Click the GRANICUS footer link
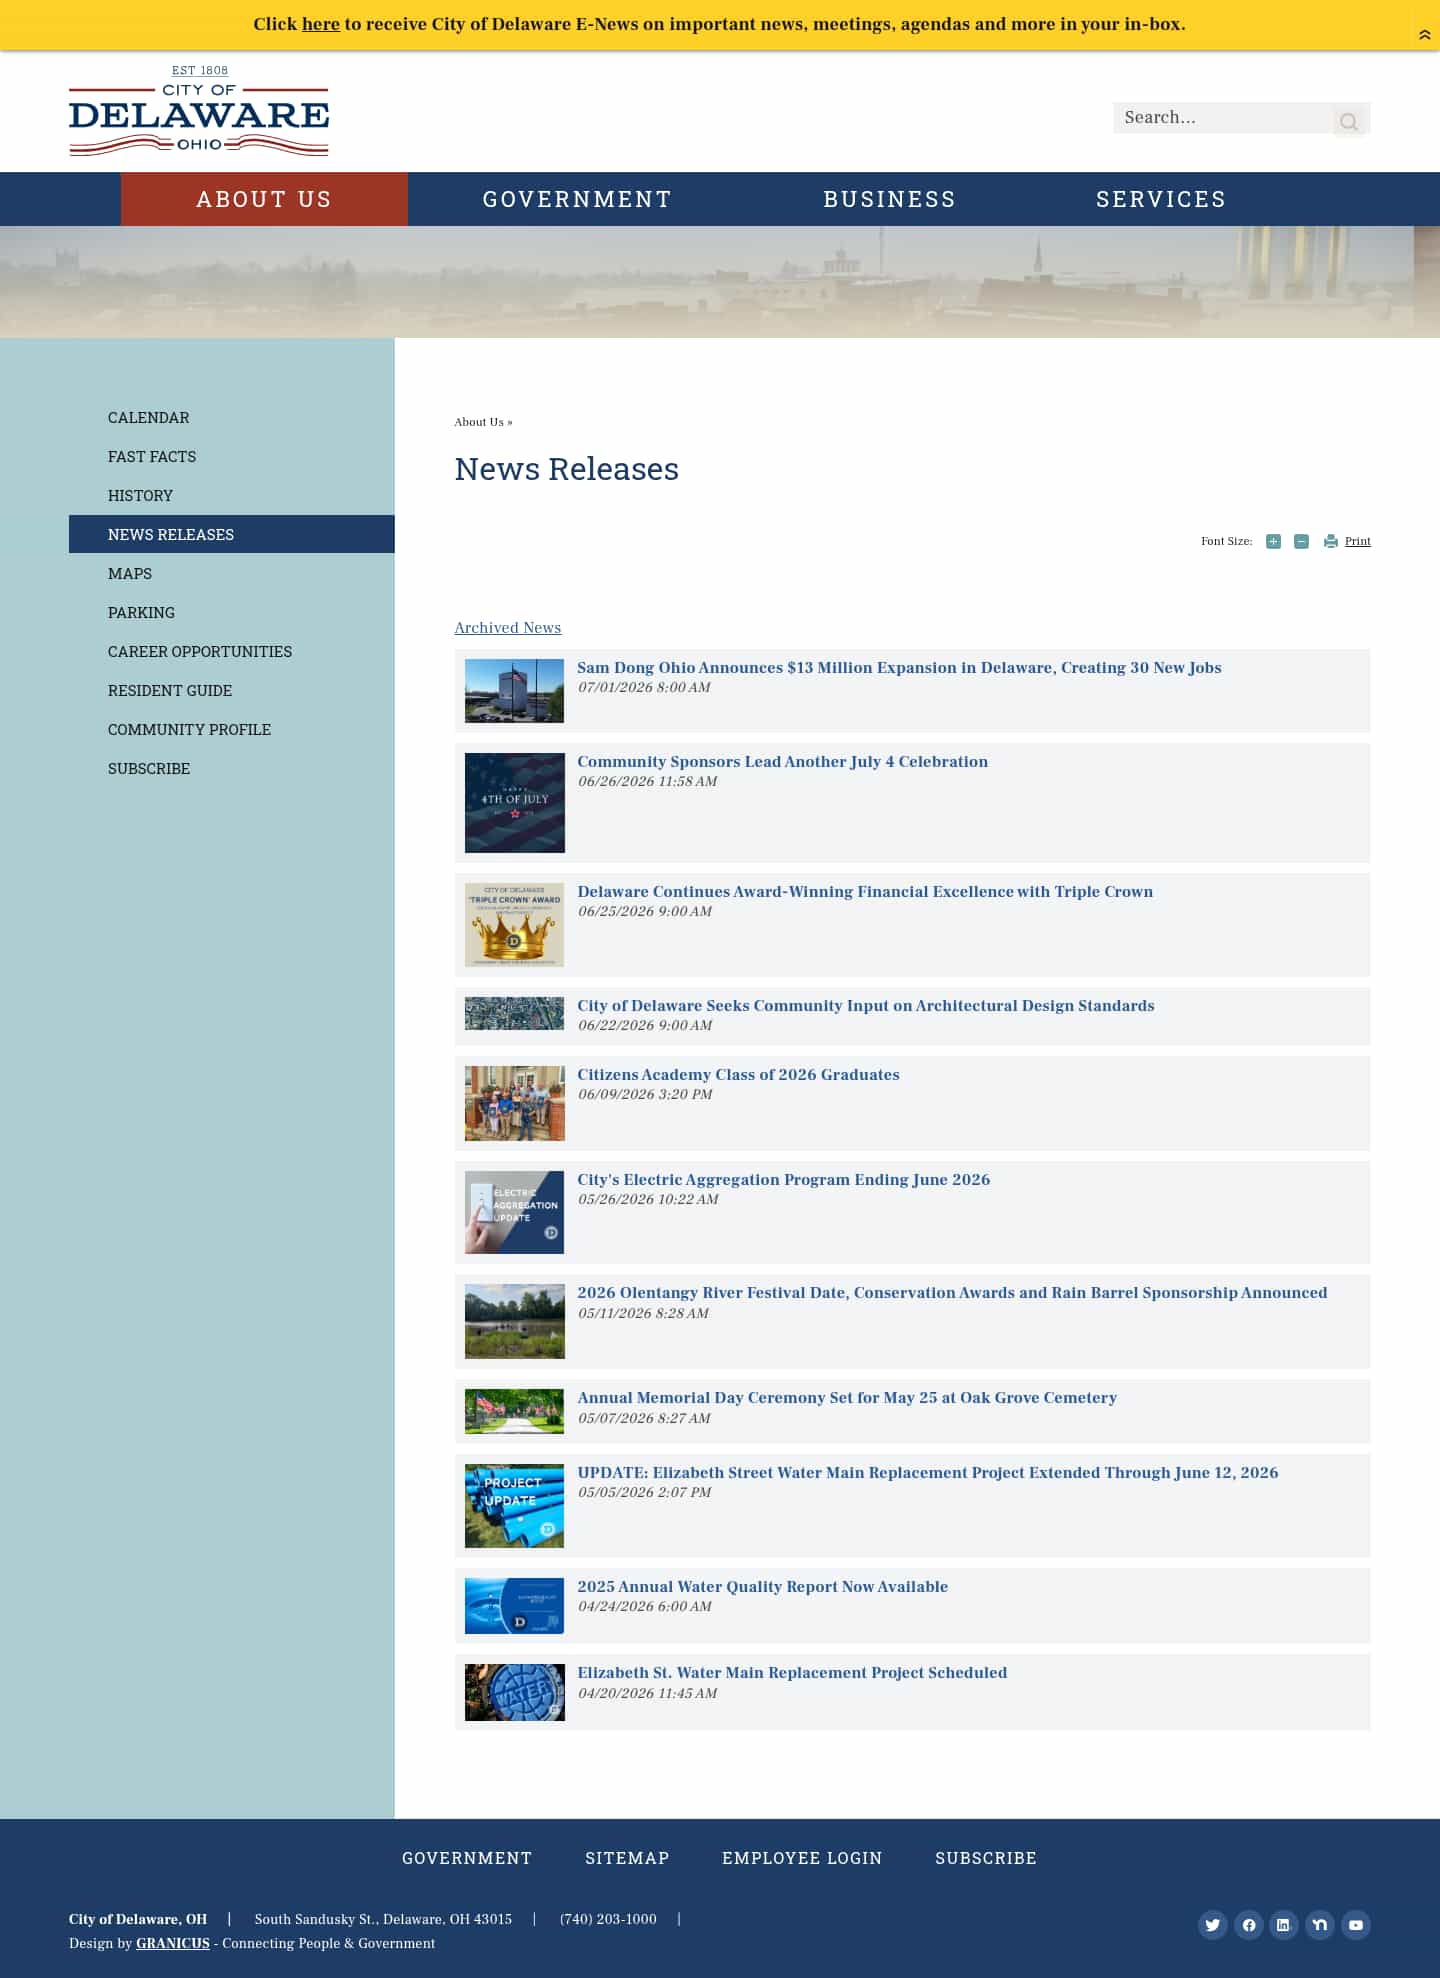The width and height of the screenshot is (1440, 1978). (173, 1943)
